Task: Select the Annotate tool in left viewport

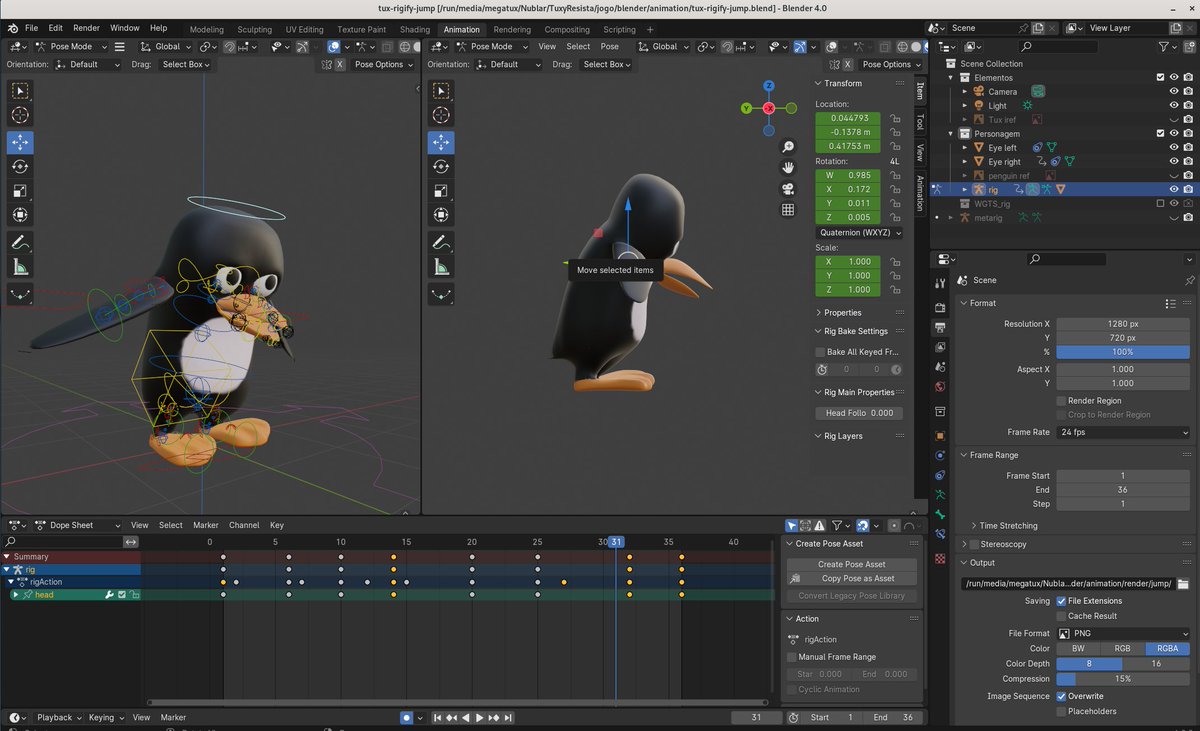Action: pyautogui.click(x=20, y=242)
